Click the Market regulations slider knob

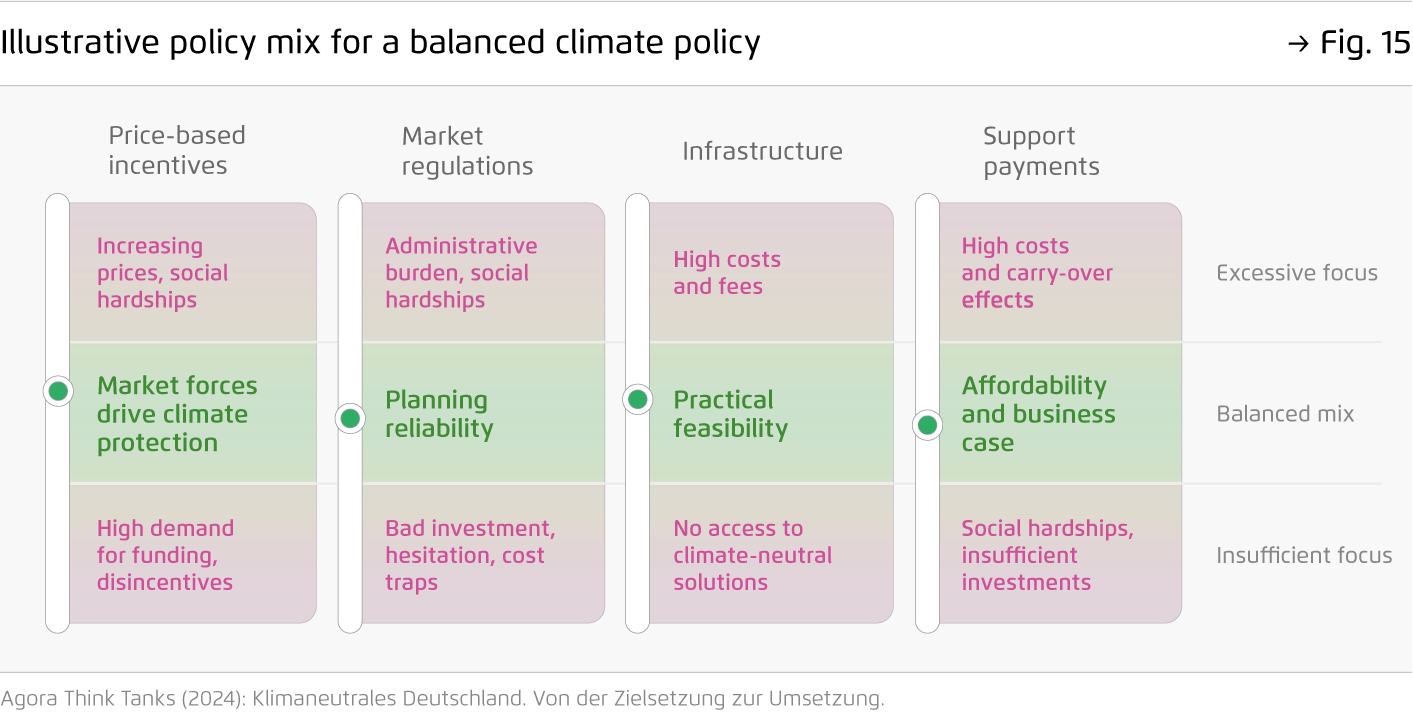point(350,418)
